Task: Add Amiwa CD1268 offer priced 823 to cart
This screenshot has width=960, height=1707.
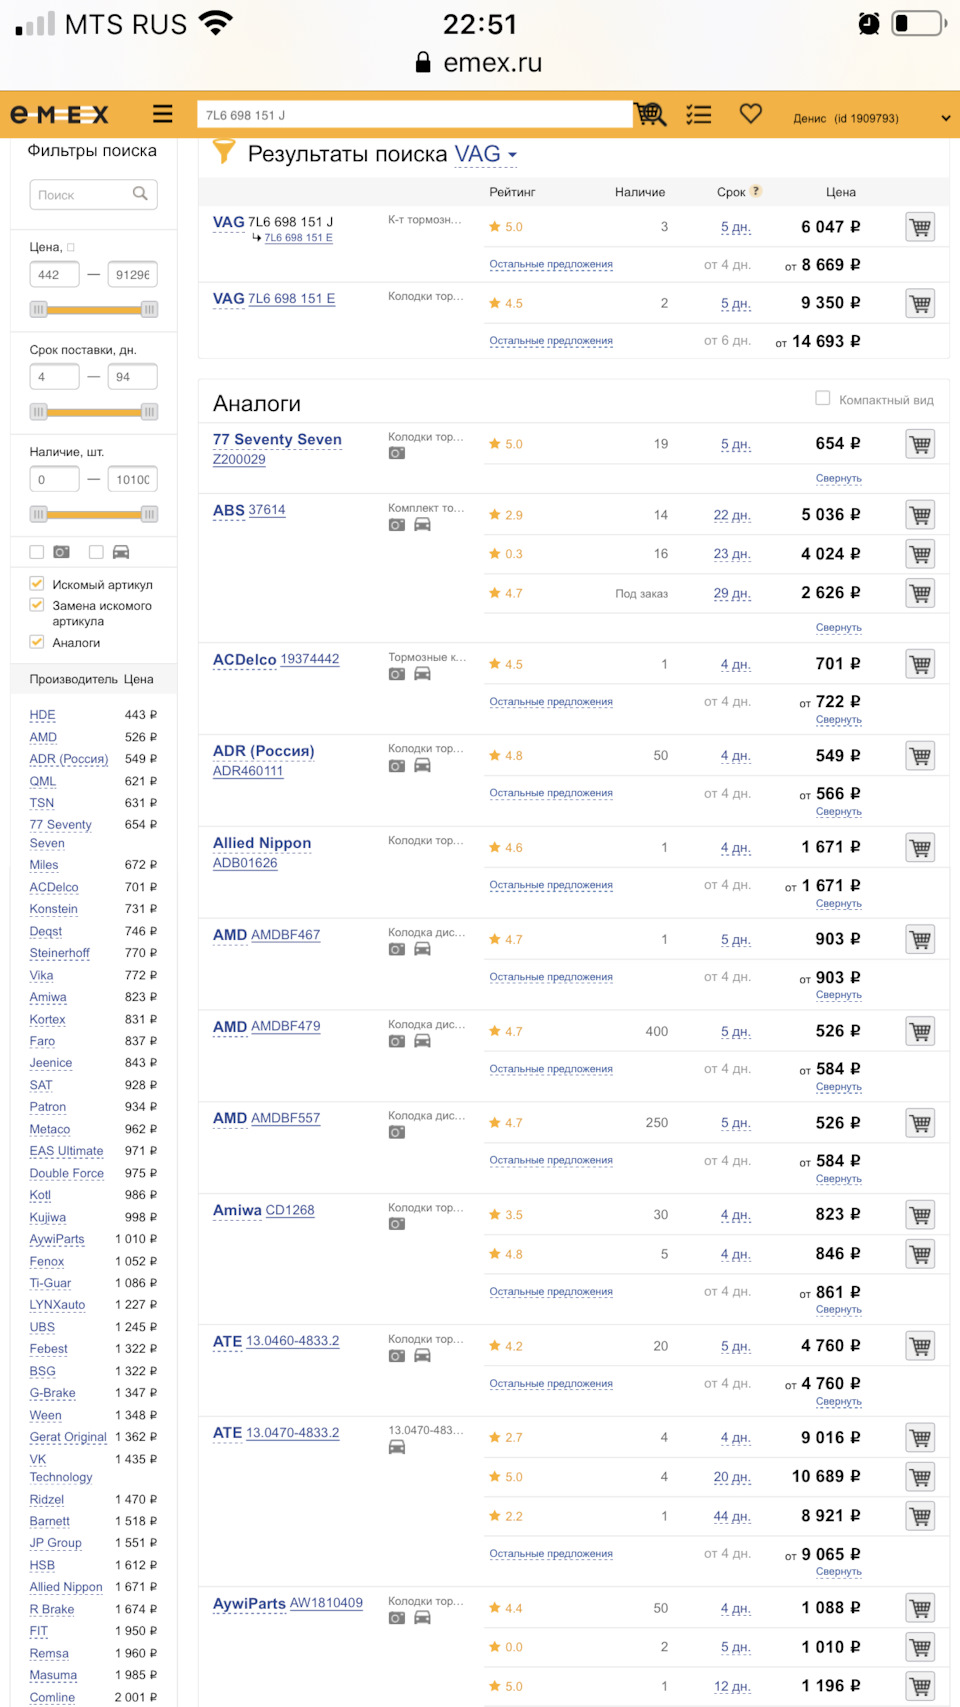Action: [920, 1215]
